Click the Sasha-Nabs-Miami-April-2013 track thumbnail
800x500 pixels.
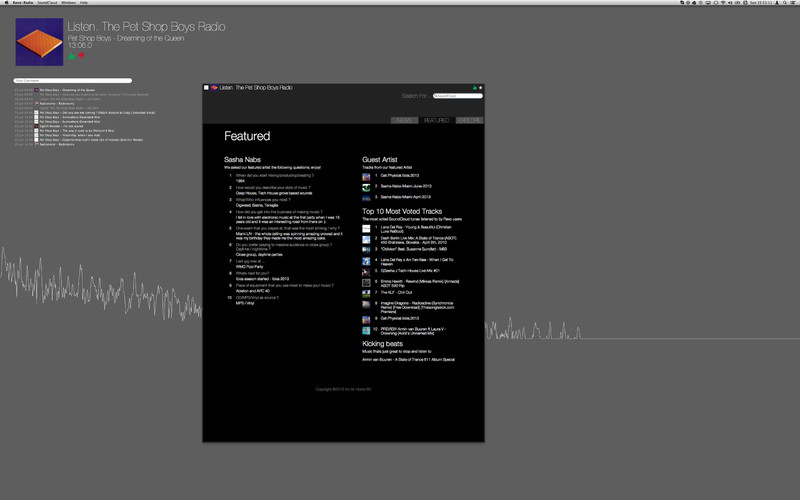[x=366, y=198]
